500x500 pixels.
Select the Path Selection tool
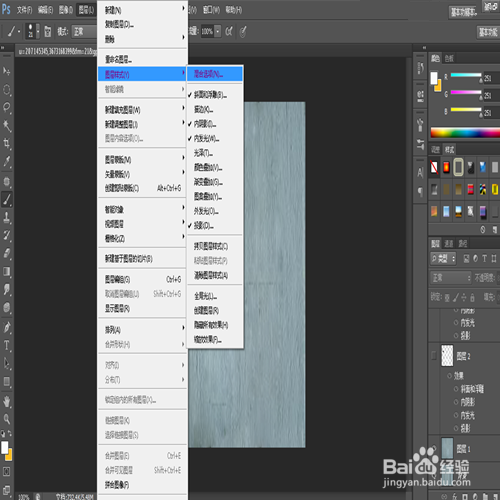tap(6, 363)
